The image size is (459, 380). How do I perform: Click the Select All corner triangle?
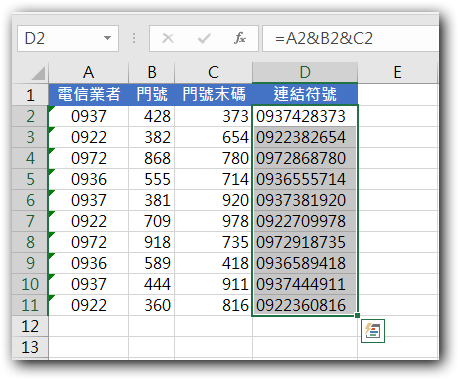38,73
